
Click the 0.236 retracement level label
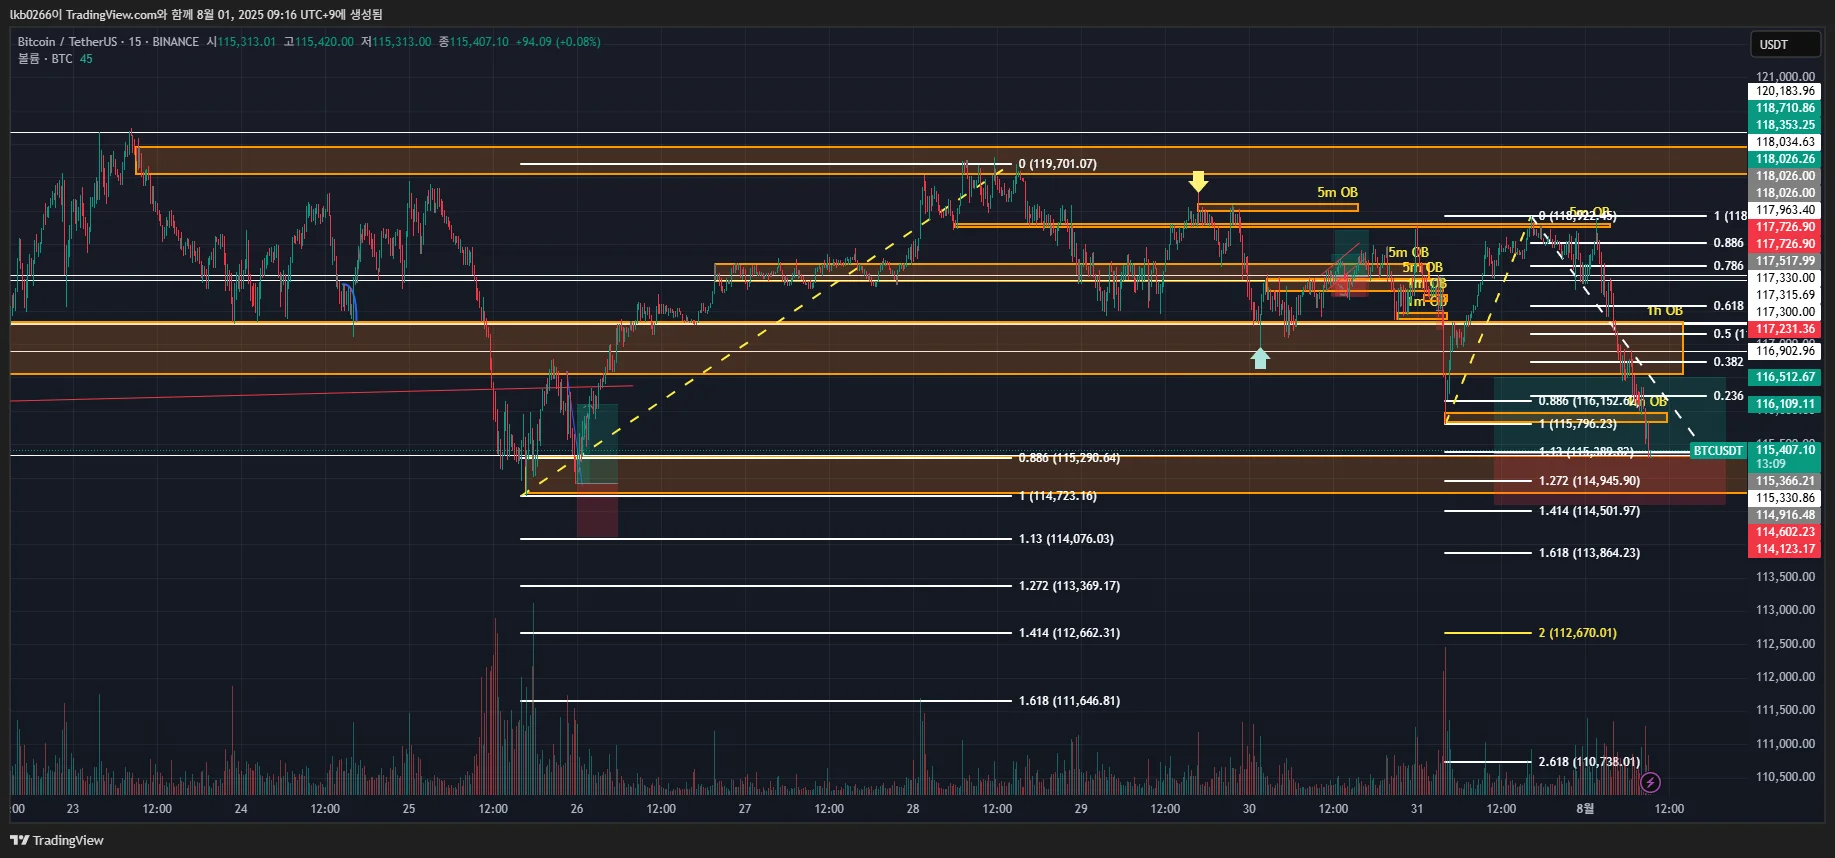(1728, 396)
